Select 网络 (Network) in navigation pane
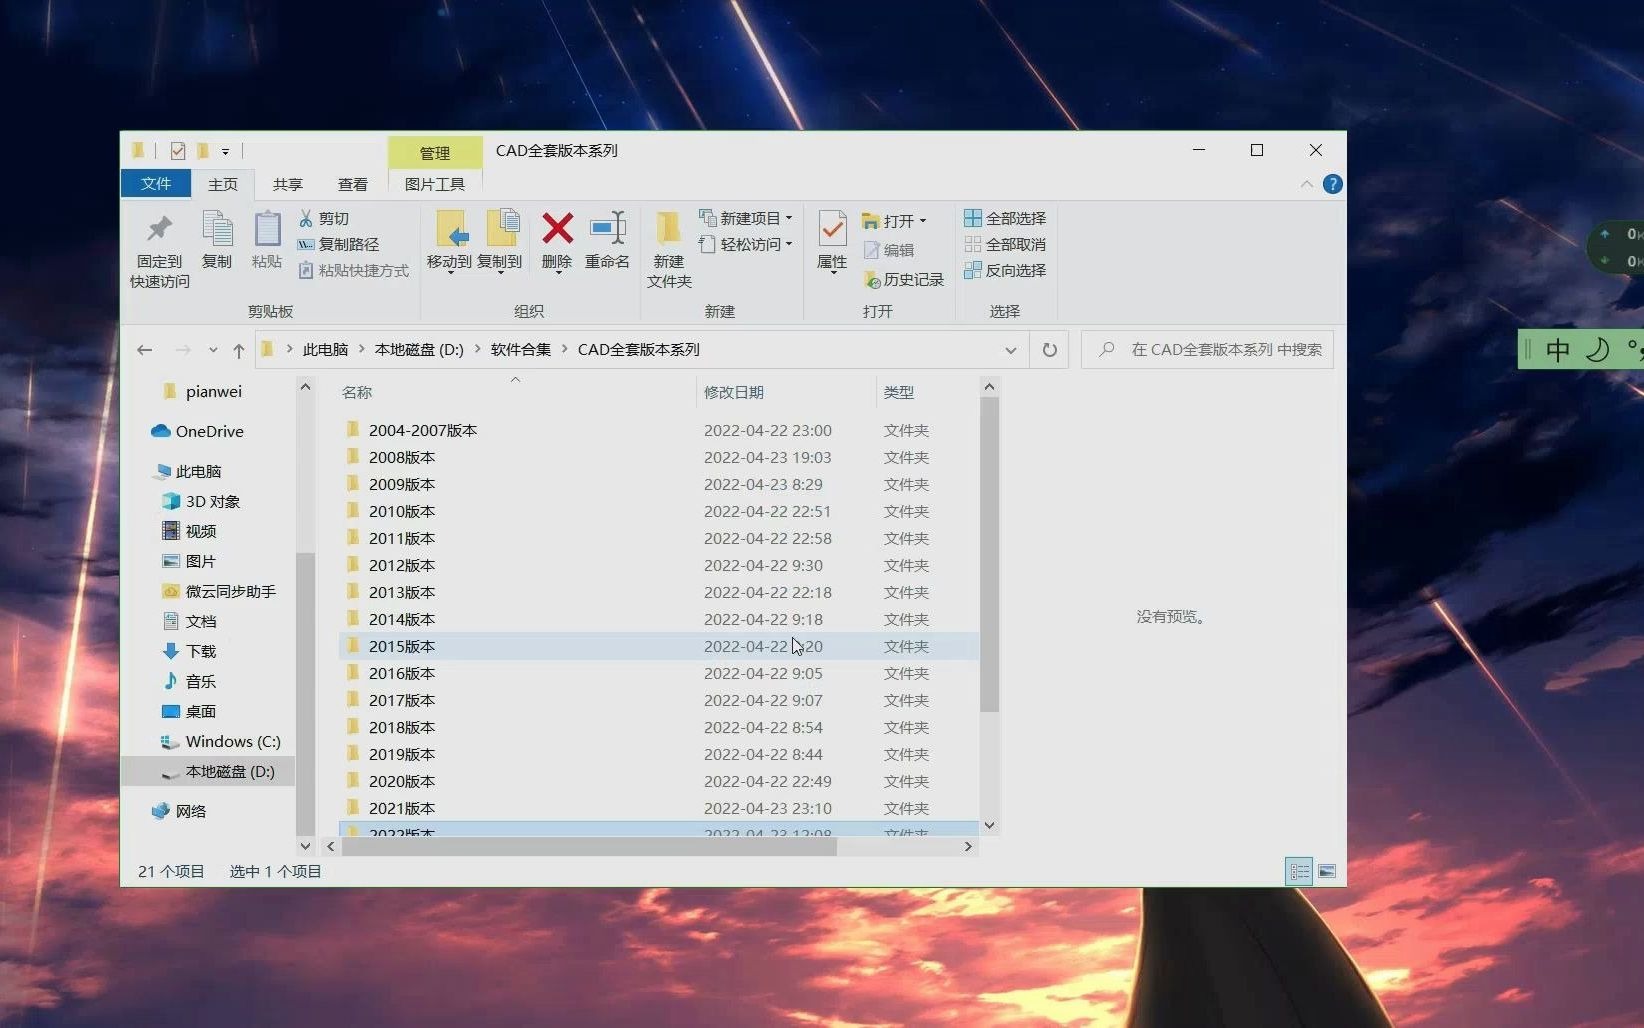Screen dimensions: 1644x1028 point(179,811)
